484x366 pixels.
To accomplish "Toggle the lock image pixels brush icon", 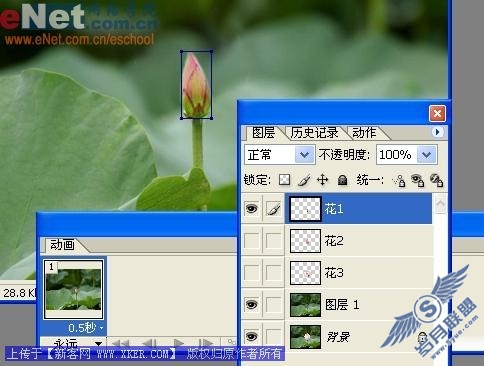I will coord(303,180).
